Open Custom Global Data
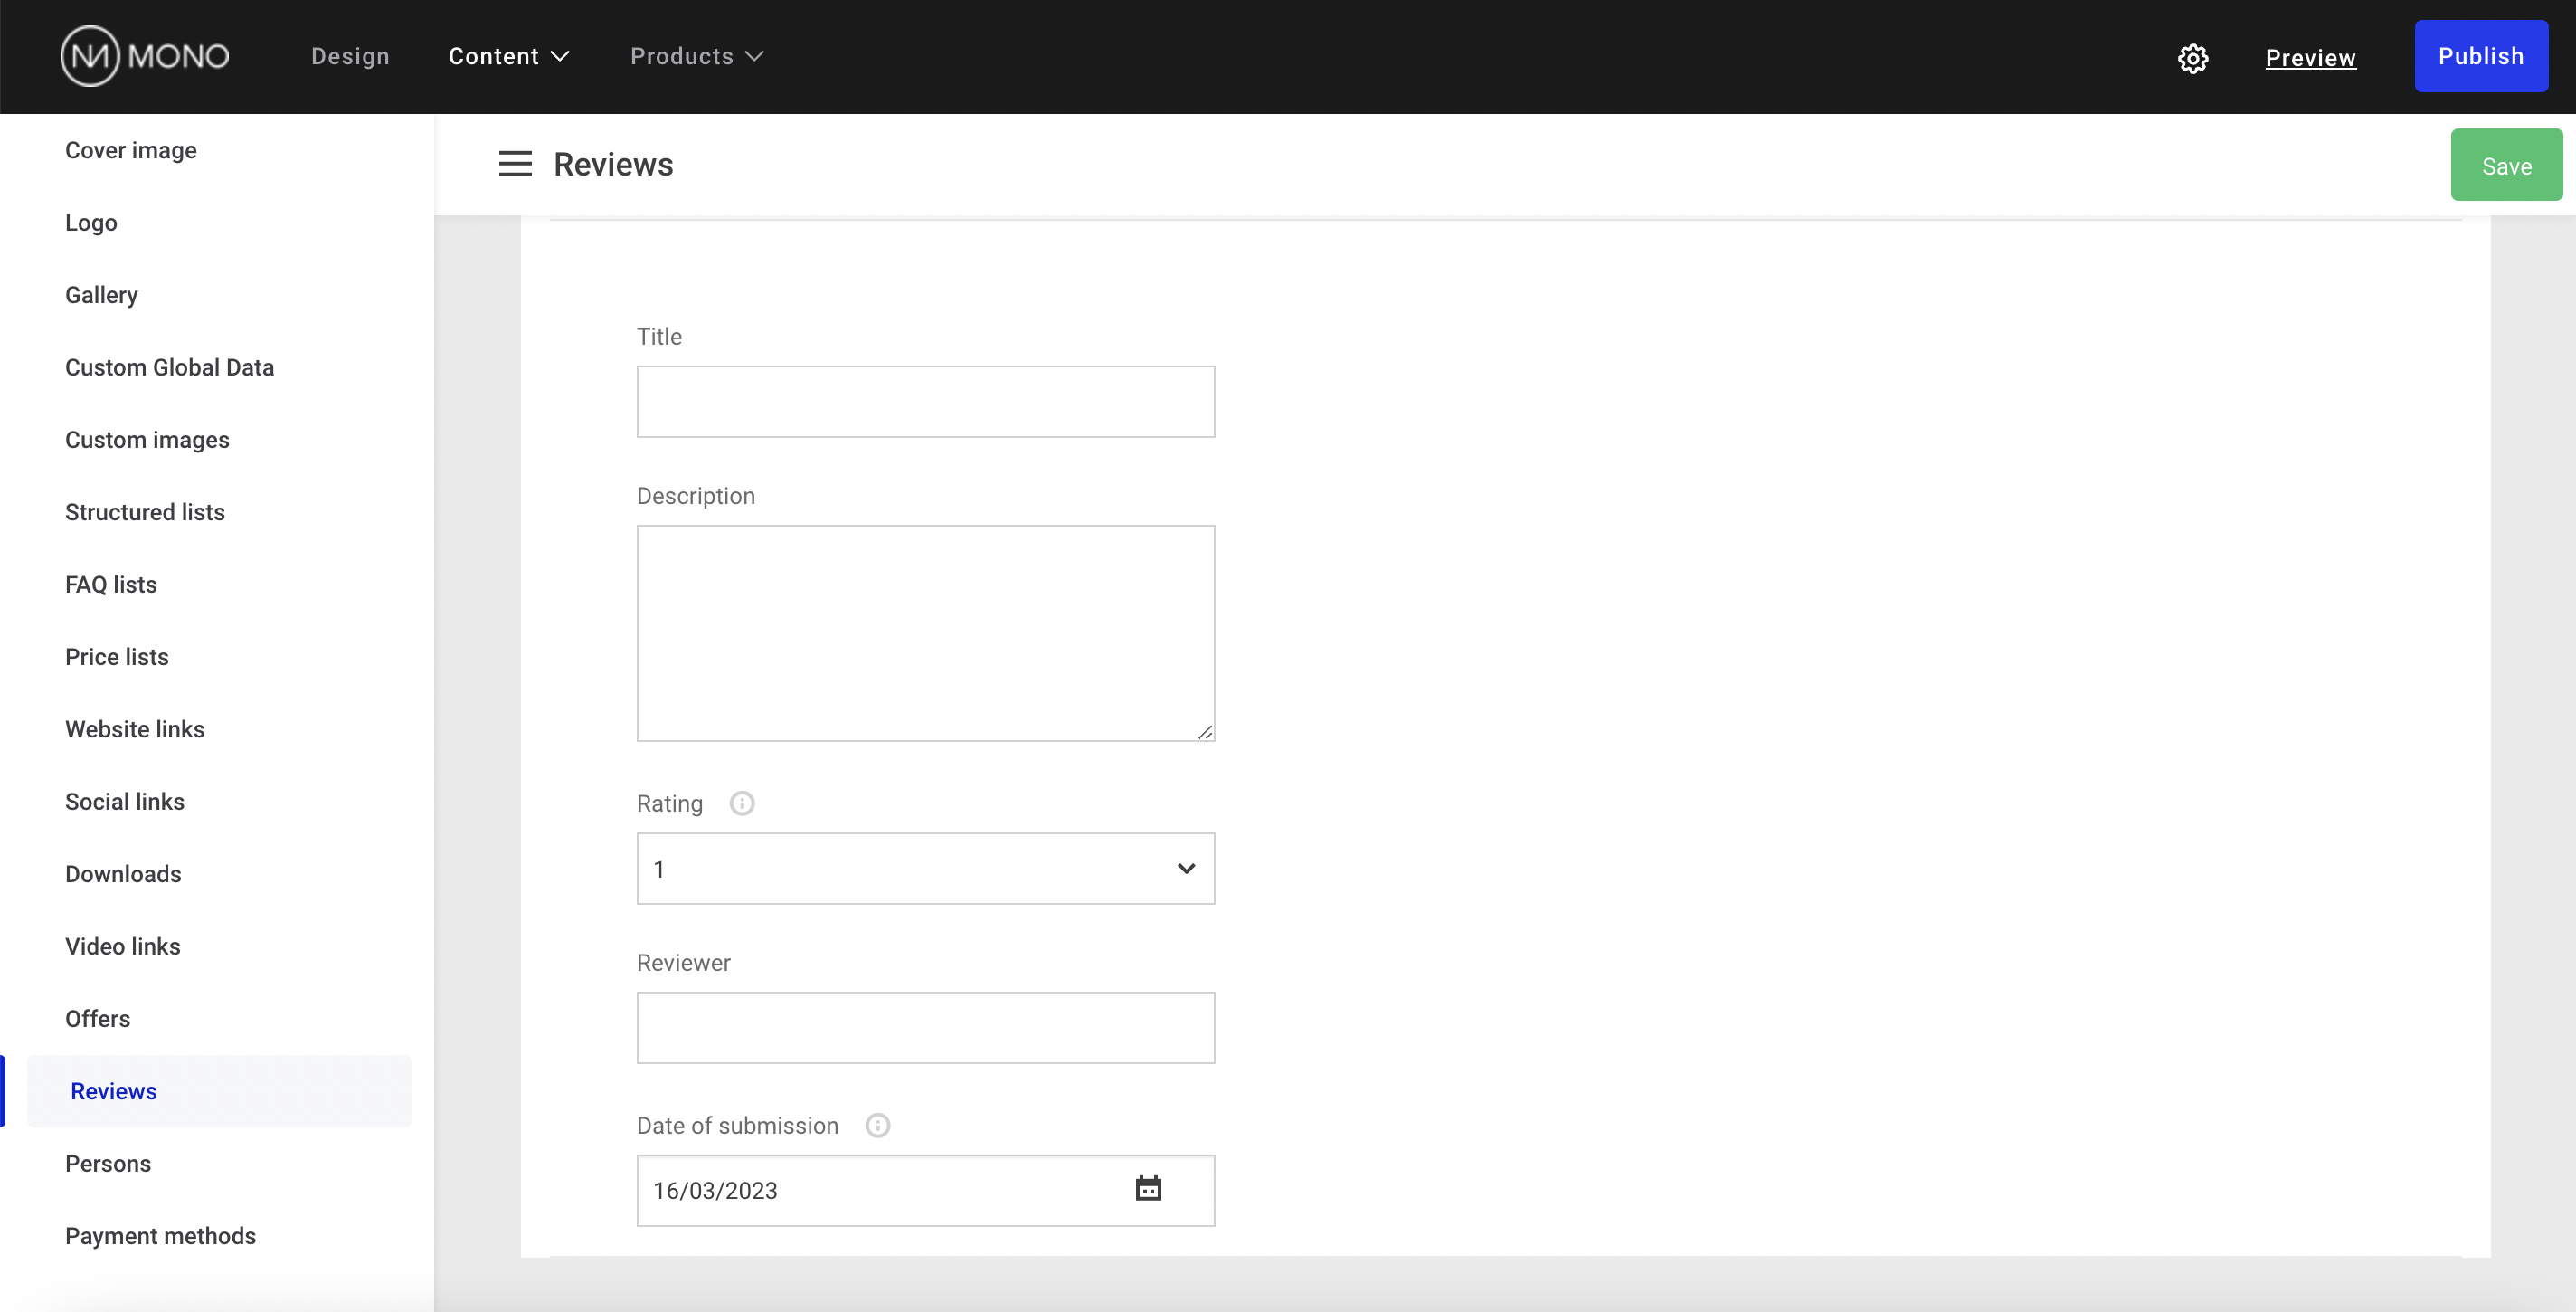The width and height of the screenshot is (2576, 1312). click(x=169, y=367)
